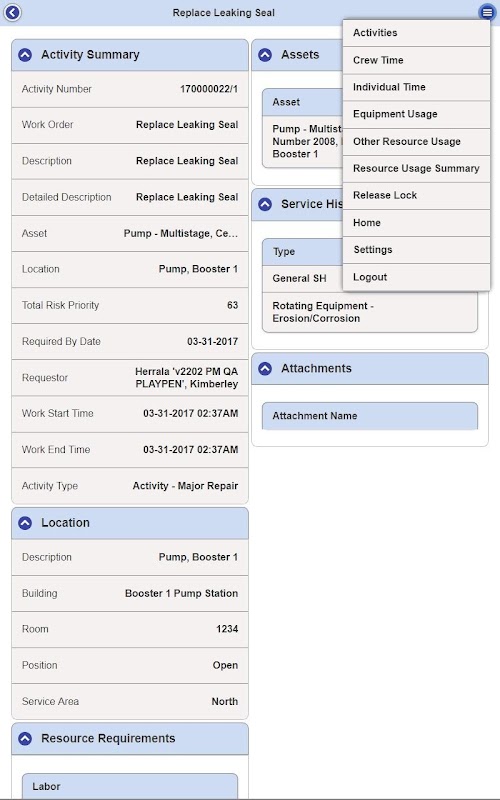
Task: Collapse the Location section
Action: [x=25, y=523]
